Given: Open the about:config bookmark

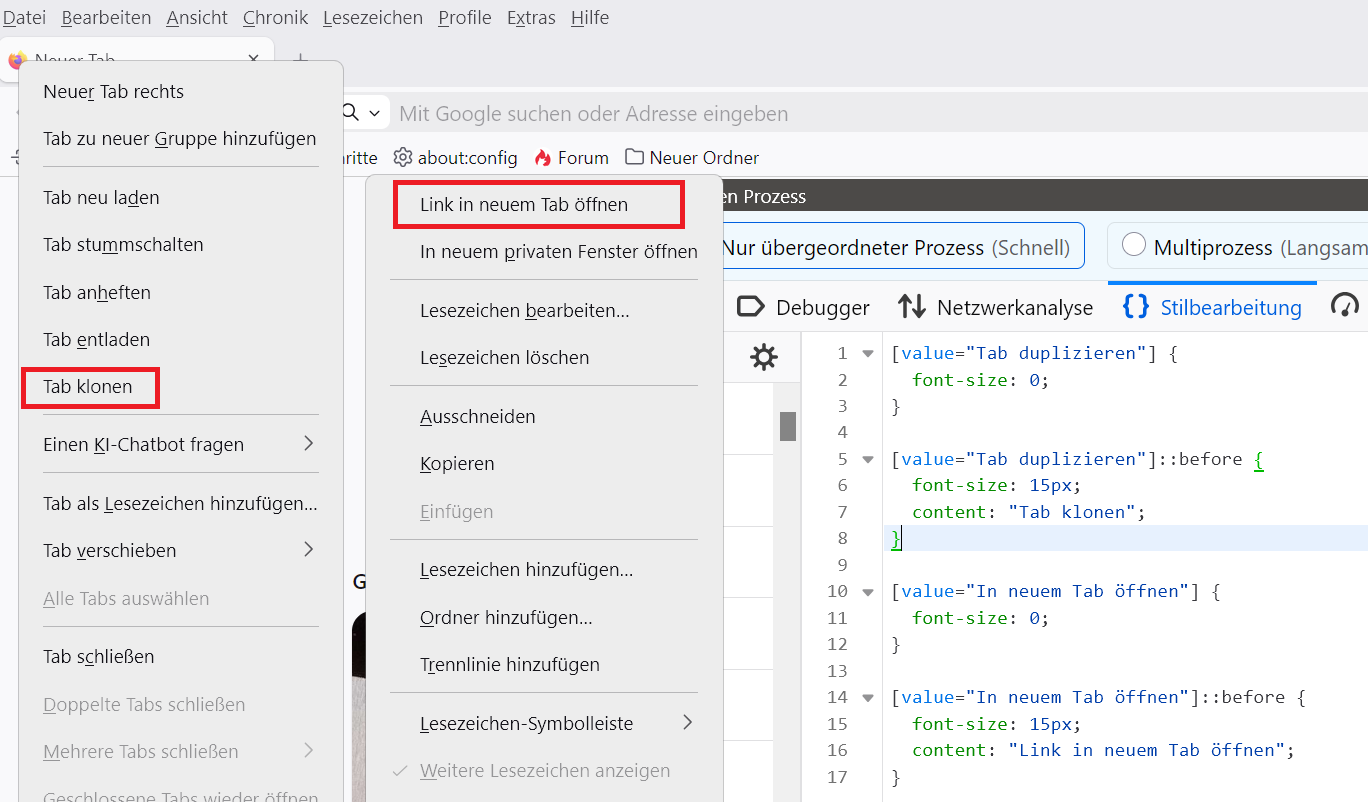Looking at the screenshot, I should (455, 158).
